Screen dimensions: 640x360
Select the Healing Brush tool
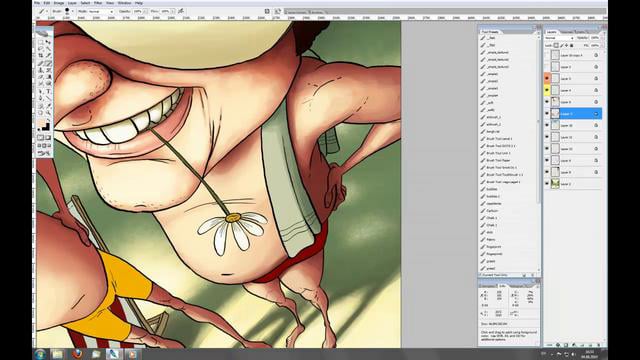pos(40,63)
